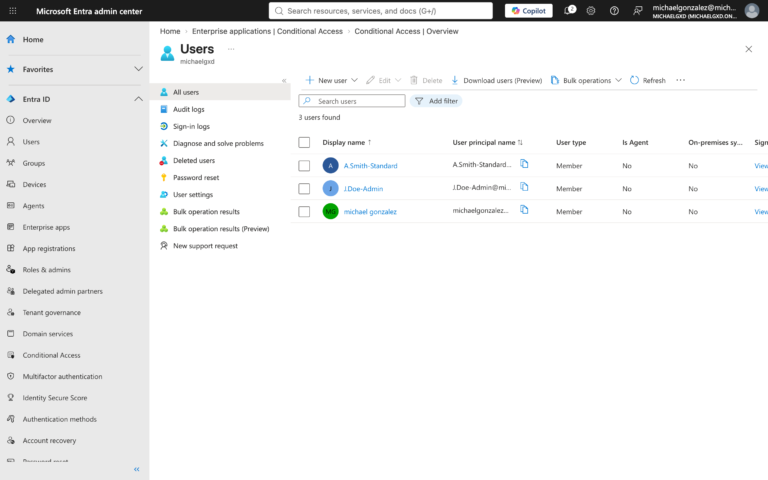Open the help question mark icon
This screenshot has width=768, height=480.
tap(614, 11)
